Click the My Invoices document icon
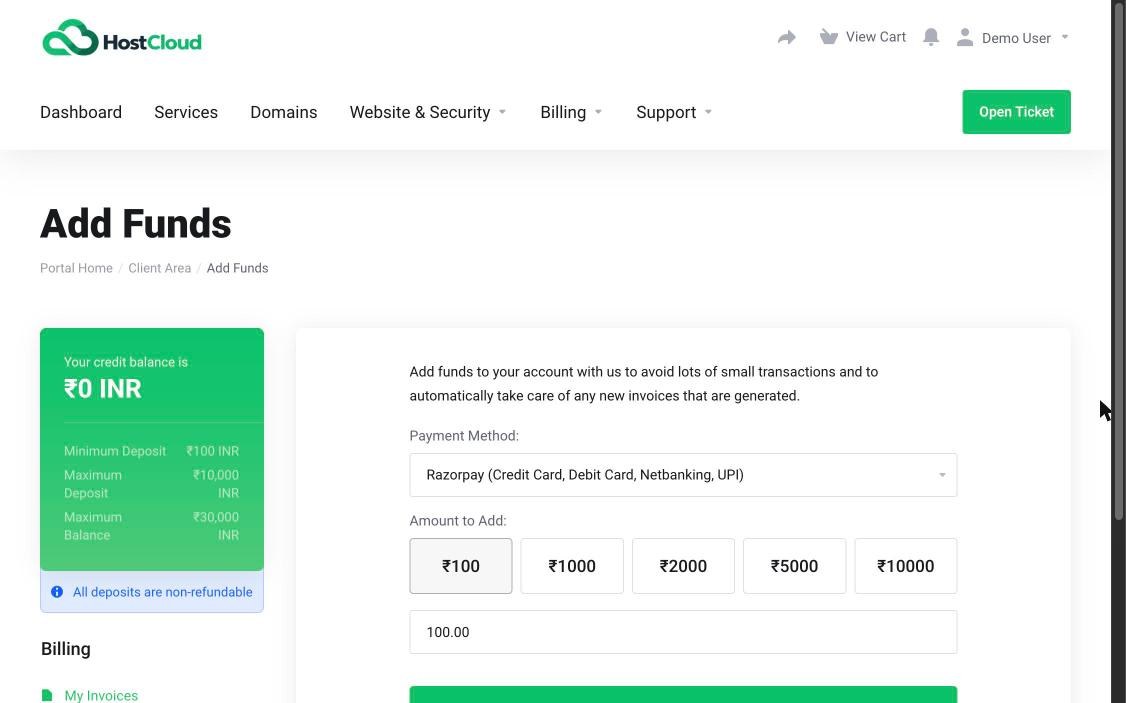This screenshot has width=1126, height=703. (x=47, y=695)
